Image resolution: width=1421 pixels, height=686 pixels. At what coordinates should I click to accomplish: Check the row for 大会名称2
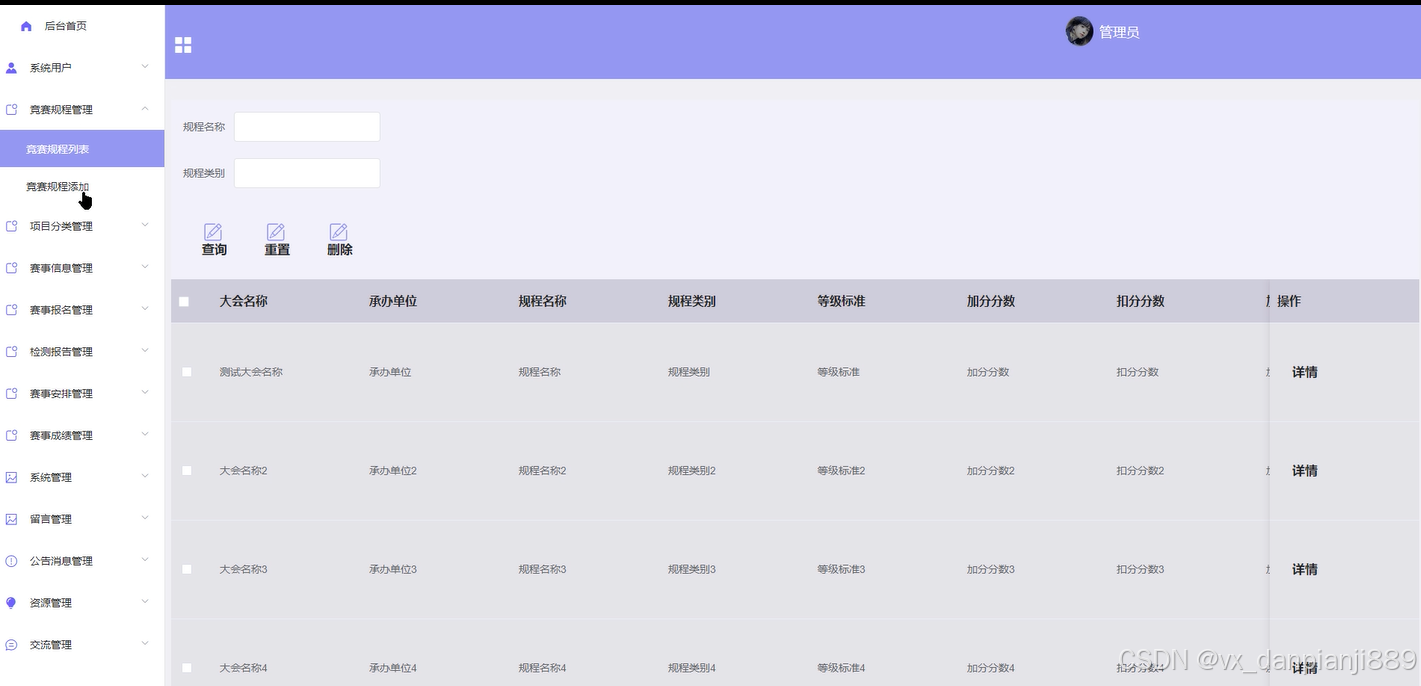point(186,470)
